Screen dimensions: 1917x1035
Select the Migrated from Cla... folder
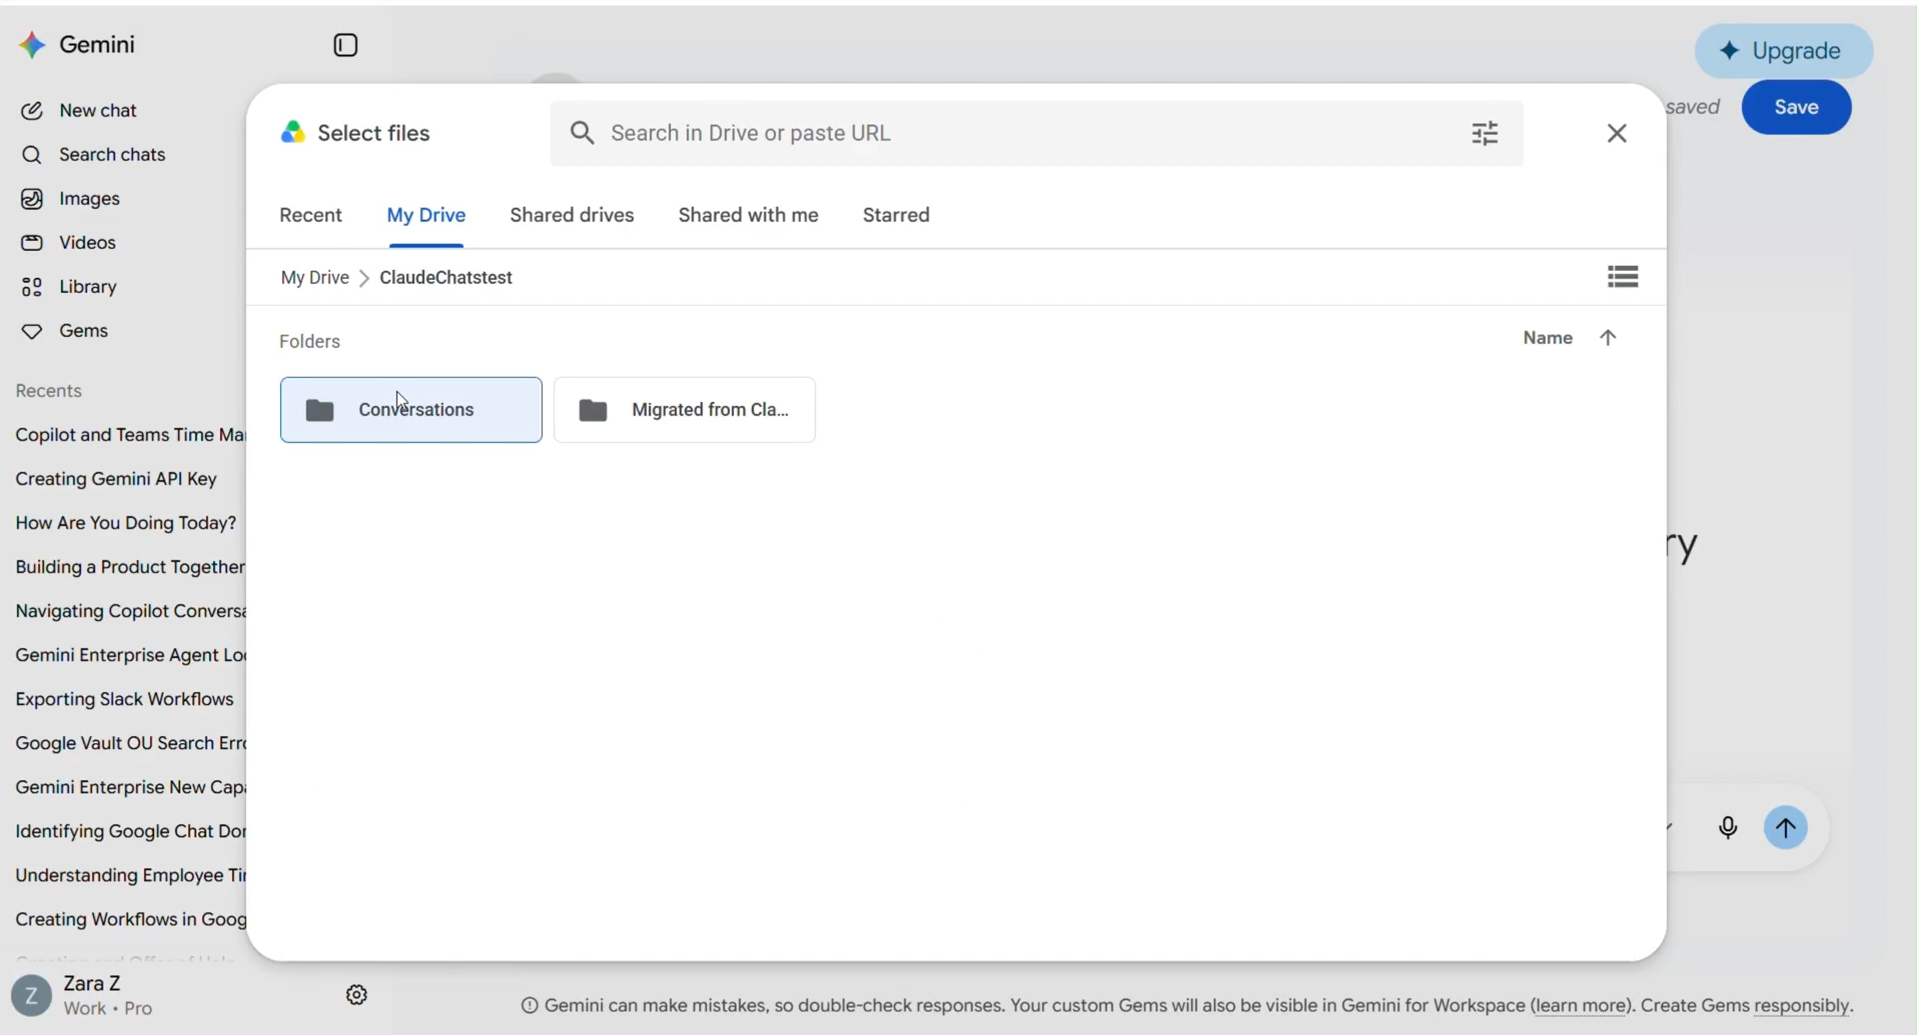[x=684, y=410]
